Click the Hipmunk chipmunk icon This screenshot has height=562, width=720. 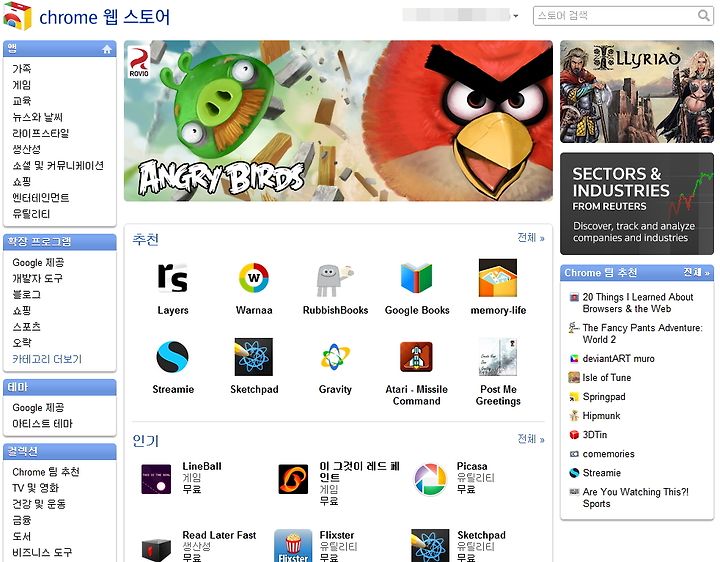(574, 416)
